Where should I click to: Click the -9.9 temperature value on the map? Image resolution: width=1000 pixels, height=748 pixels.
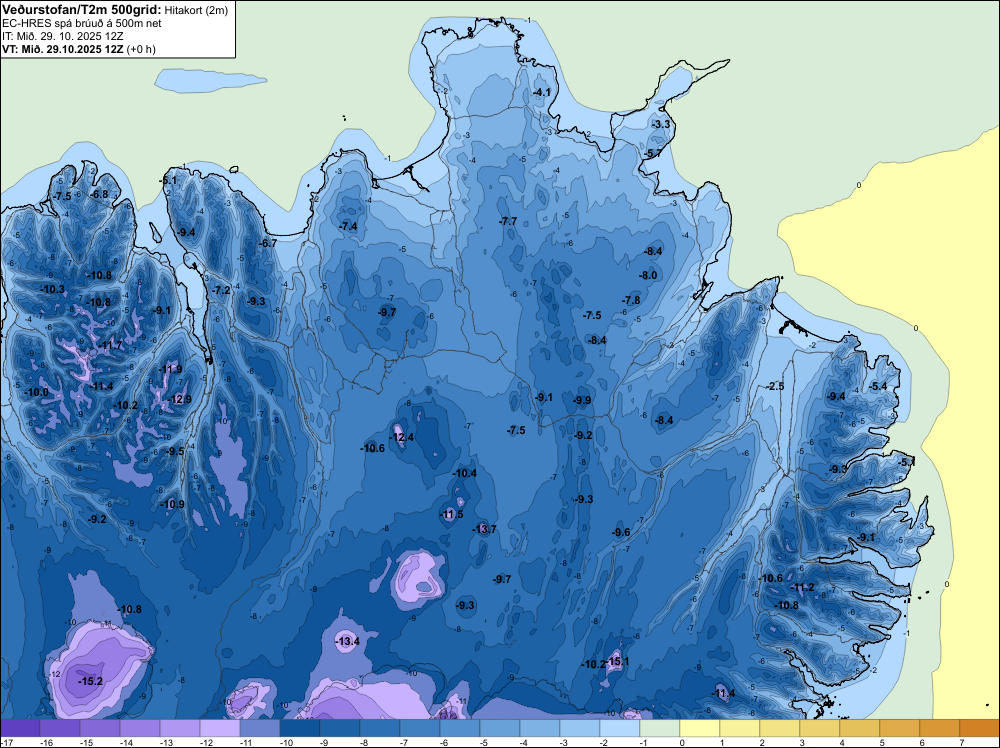pyautogui.click(x=582, y=400)
